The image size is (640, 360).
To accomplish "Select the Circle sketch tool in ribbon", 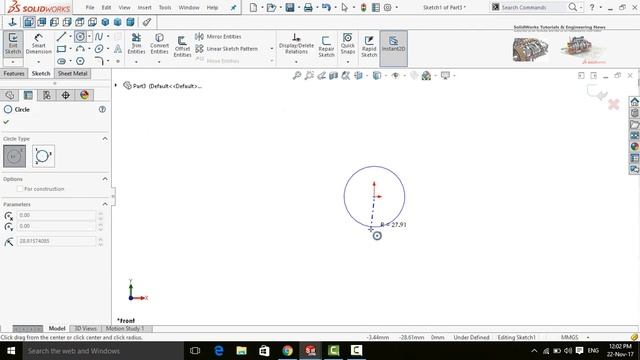I will click(80, 37).
